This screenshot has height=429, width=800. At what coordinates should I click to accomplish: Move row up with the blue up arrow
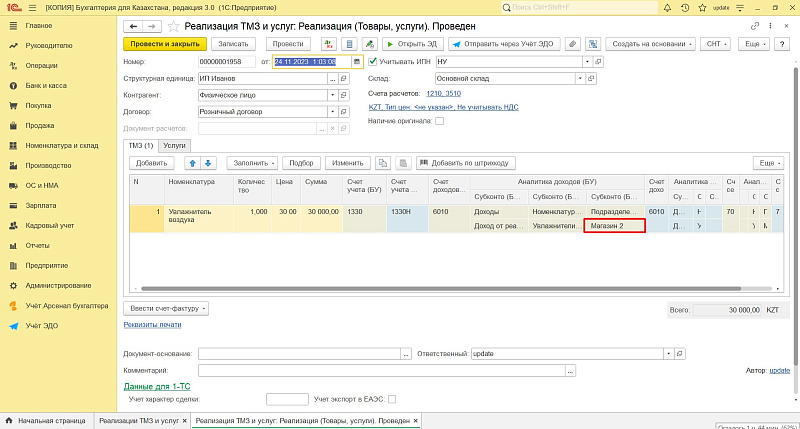pyautogui.click(x=192, y=162)
